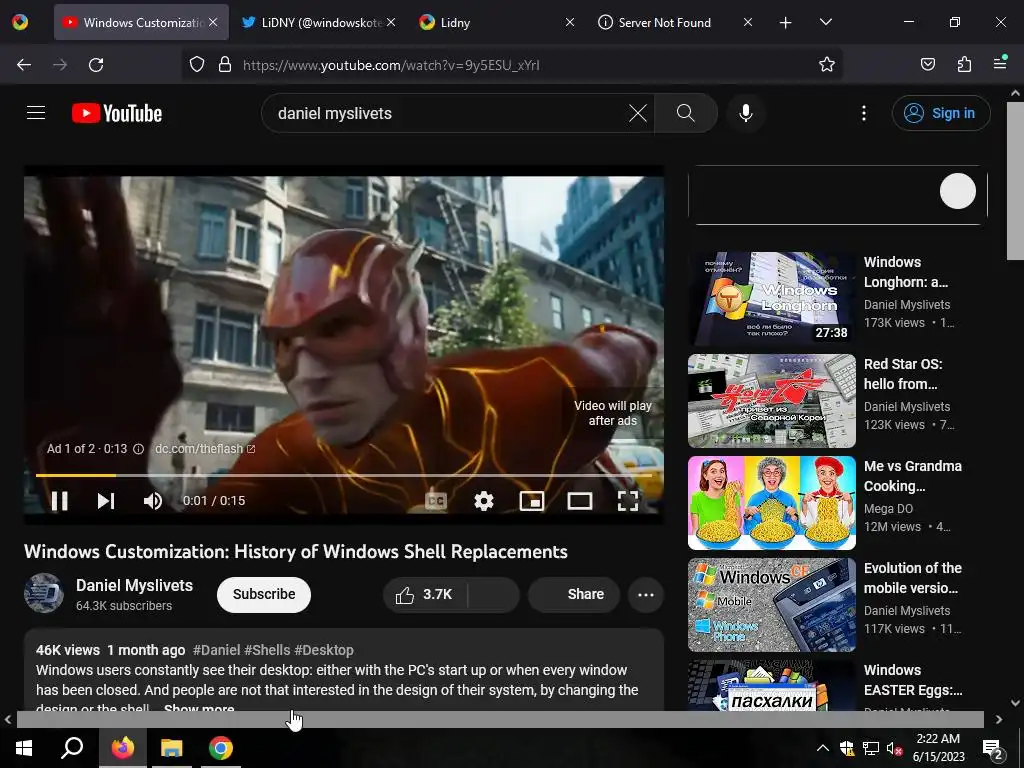The height and width of the screenshot is (768, 1024).
Task: Switch to miniplayer mode
Action: tap(532, 501)
